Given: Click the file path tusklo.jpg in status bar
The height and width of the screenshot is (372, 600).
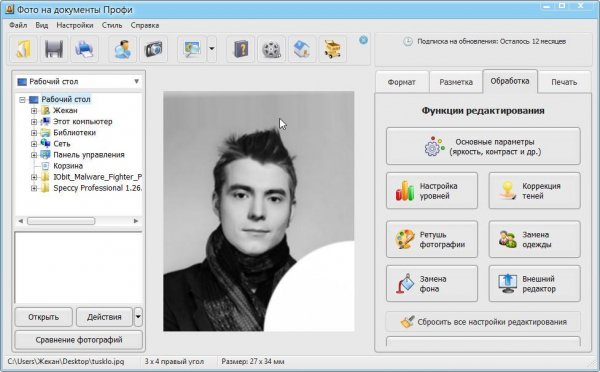Looking at the screenshot, I should 66,362.
